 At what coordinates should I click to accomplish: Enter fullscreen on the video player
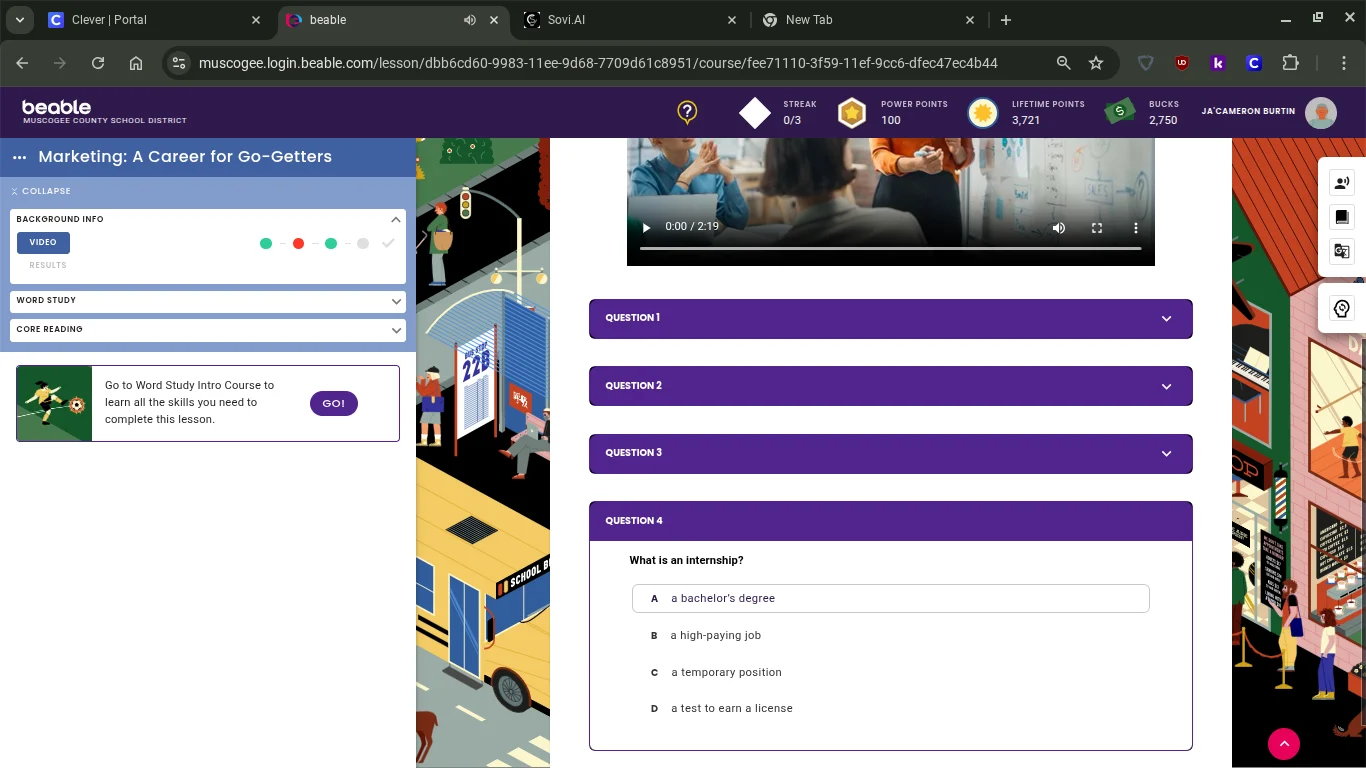pos(1097,228)
